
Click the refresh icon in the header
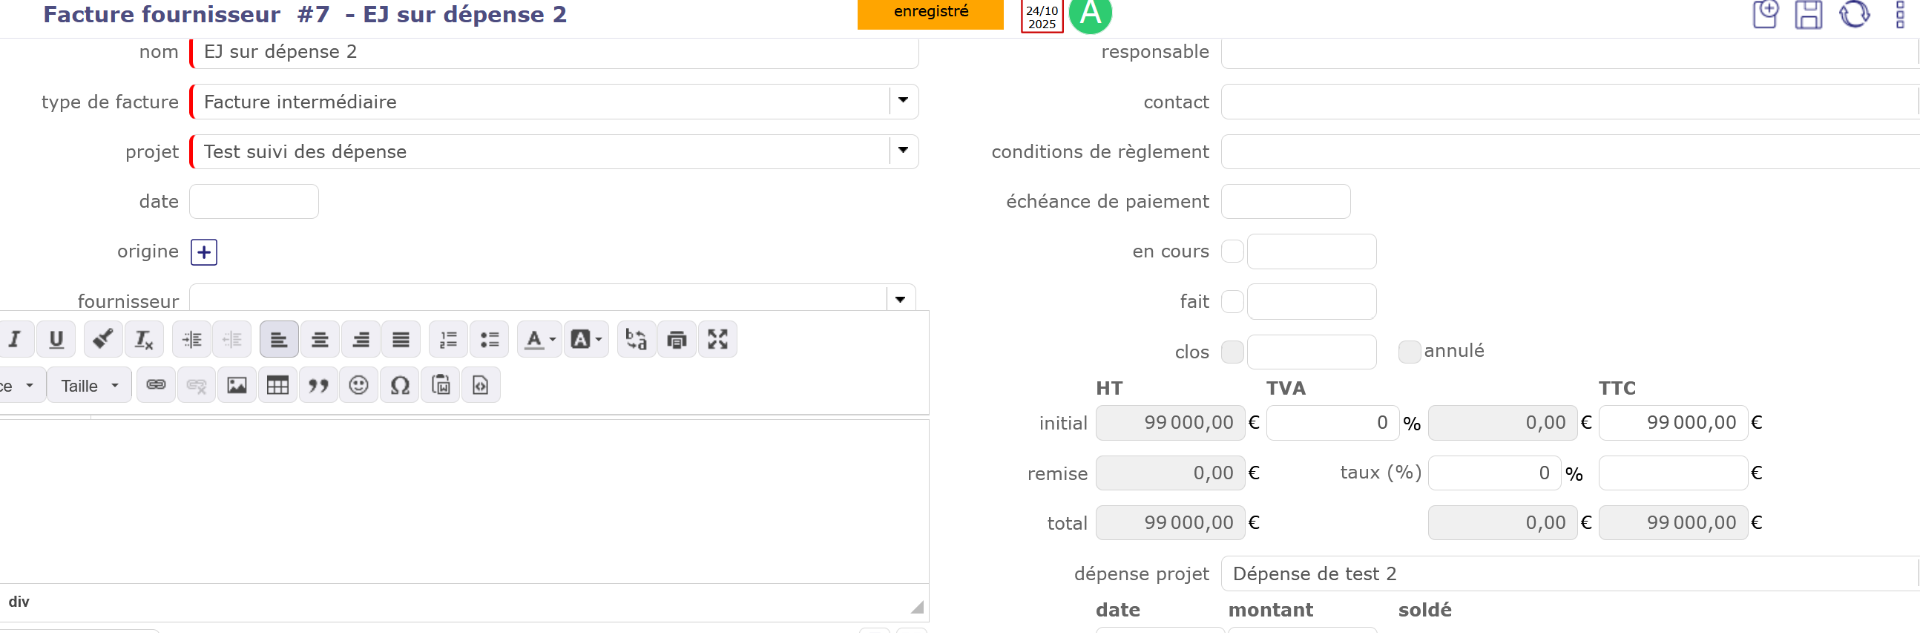pyautogui.click(x=1854, y=15)
